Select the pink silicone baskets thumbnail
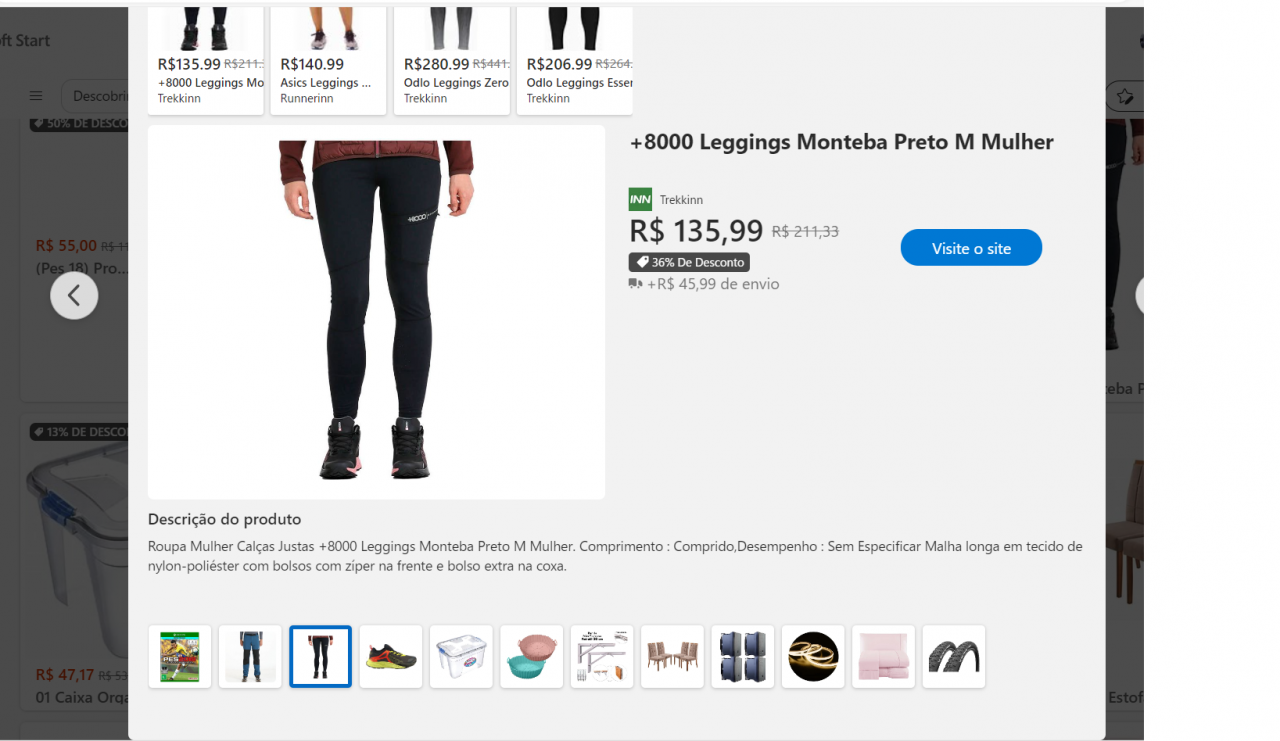 tap(532, 657)
